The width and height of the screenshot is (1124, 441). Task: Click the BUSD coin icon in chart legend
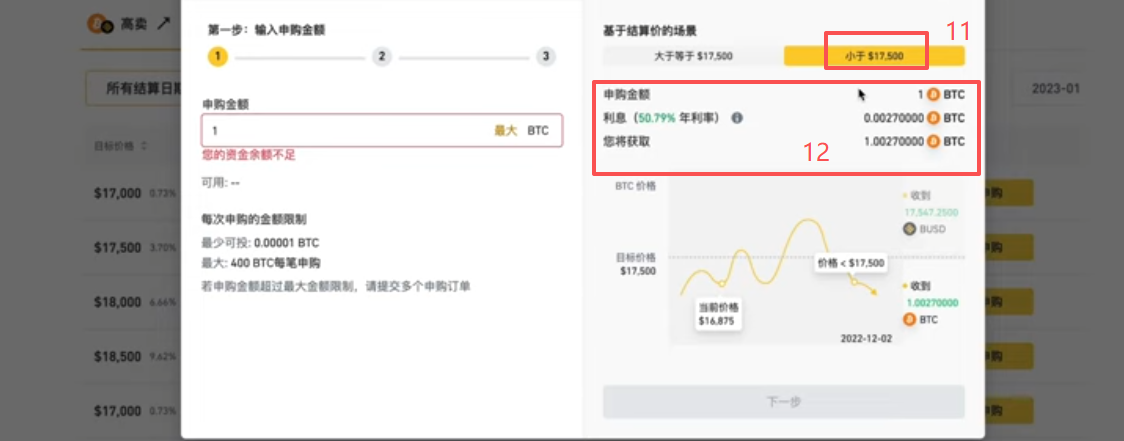click(910, 229)
